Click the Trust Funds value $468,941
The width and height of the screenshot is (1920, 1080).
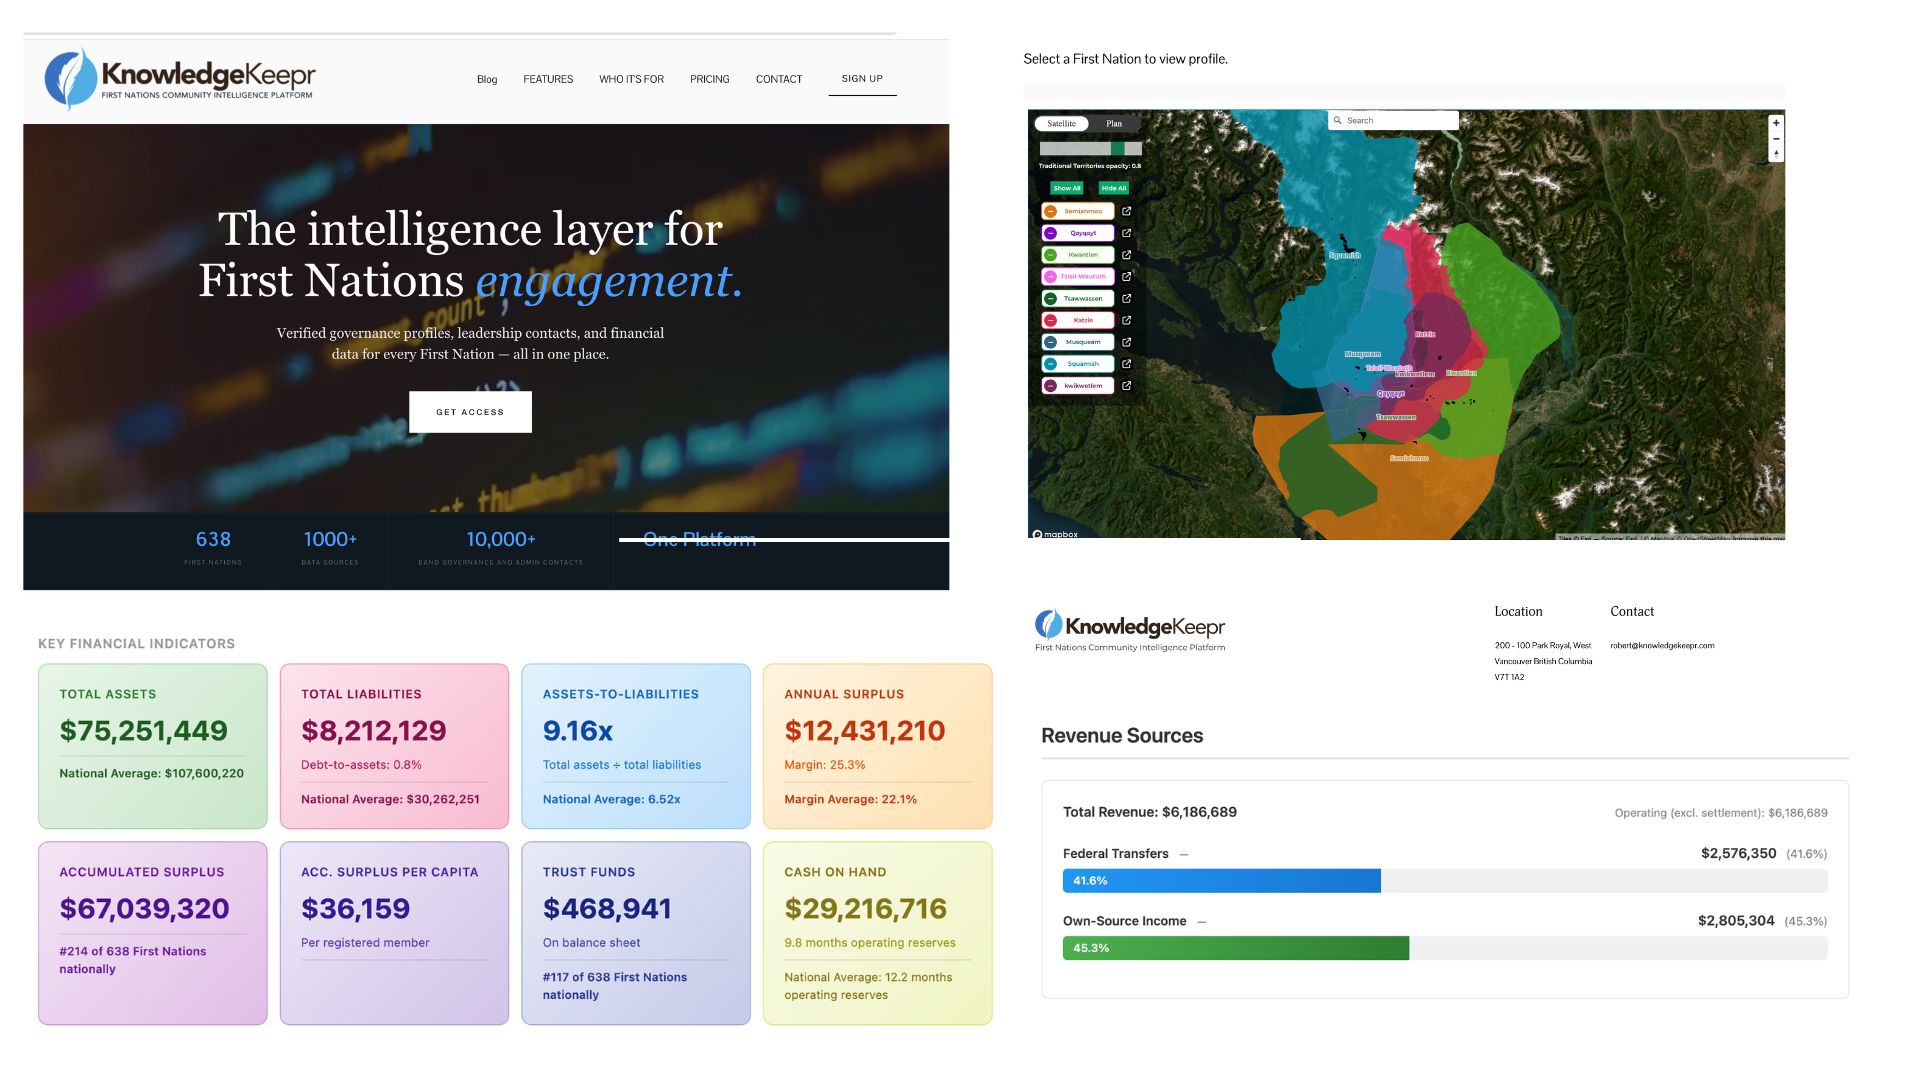click(x=607, y=909)
